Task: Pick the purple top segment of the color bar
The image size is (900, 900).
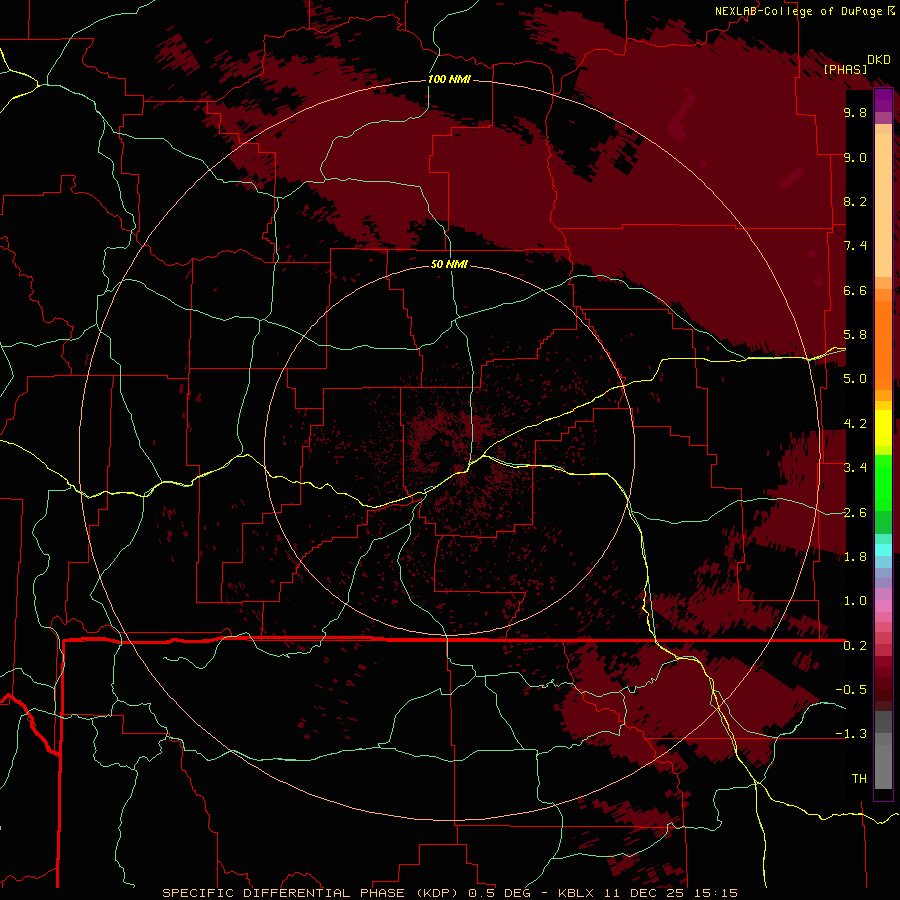Action: click(883, 100)
